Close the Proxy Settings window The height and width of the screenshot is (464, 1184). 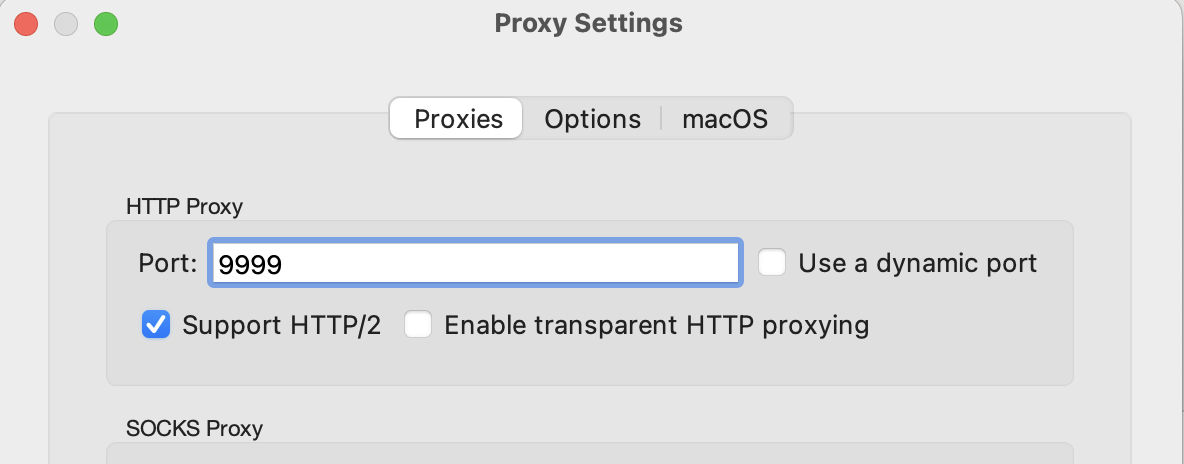coord(26,23)
